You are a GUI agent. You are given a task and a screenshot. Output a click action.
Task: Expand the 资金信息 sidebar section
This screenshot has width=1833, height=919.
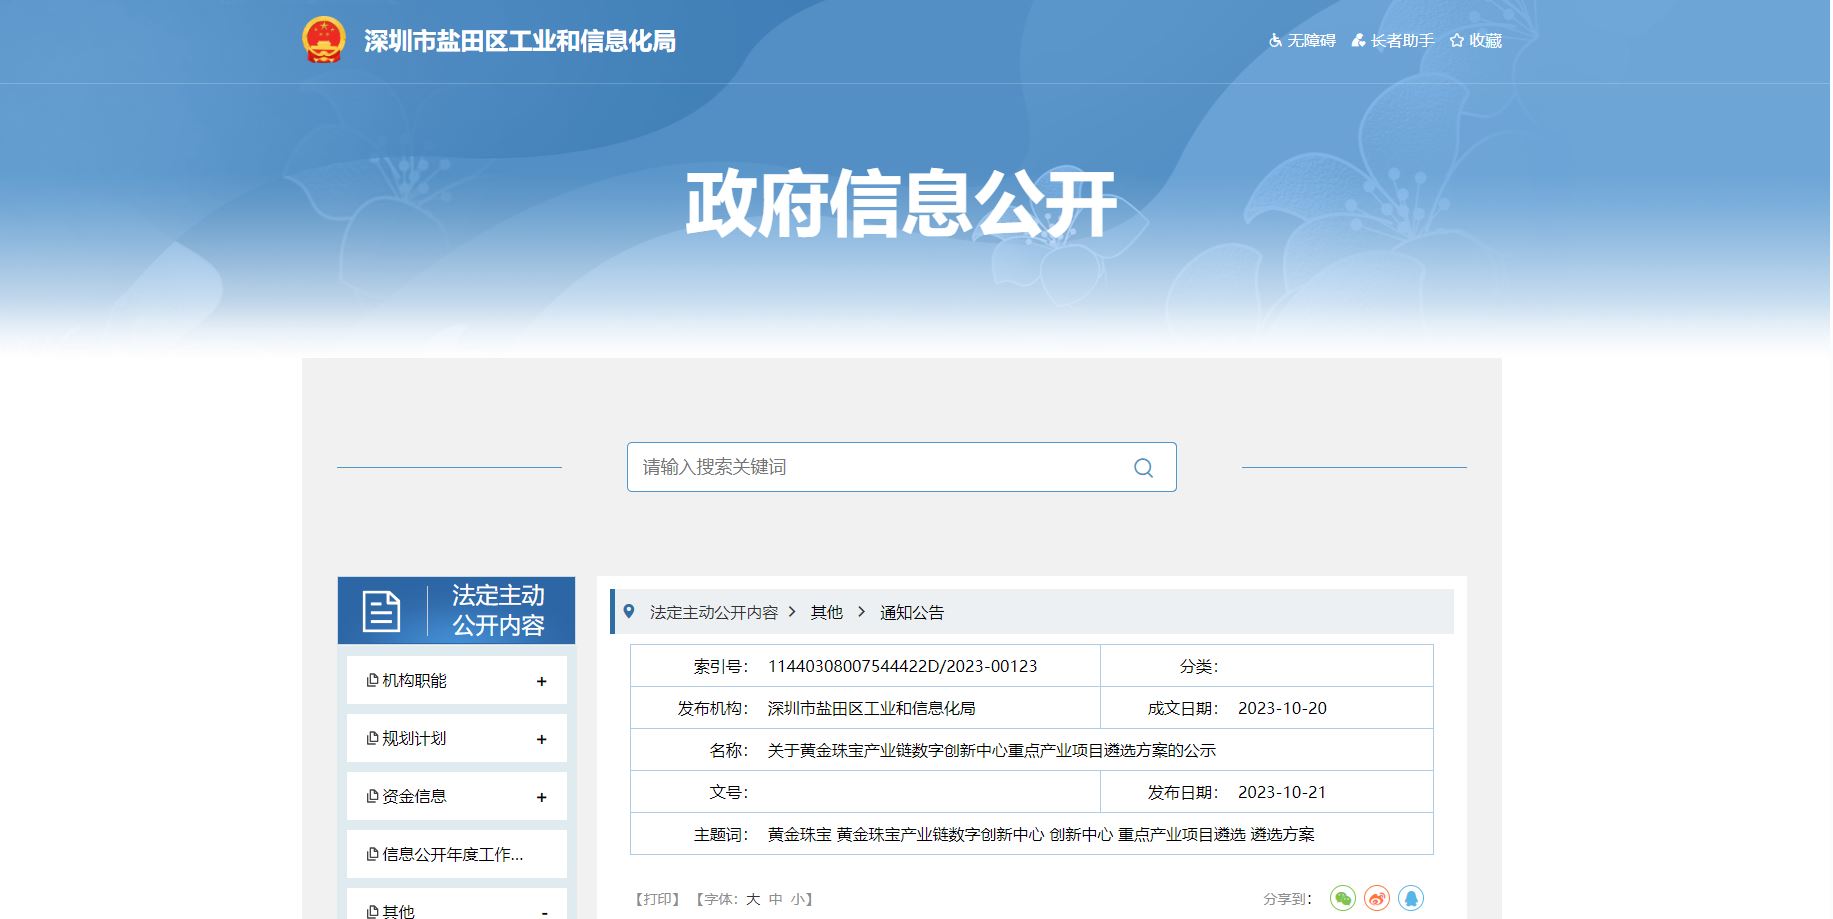(541, 797)
